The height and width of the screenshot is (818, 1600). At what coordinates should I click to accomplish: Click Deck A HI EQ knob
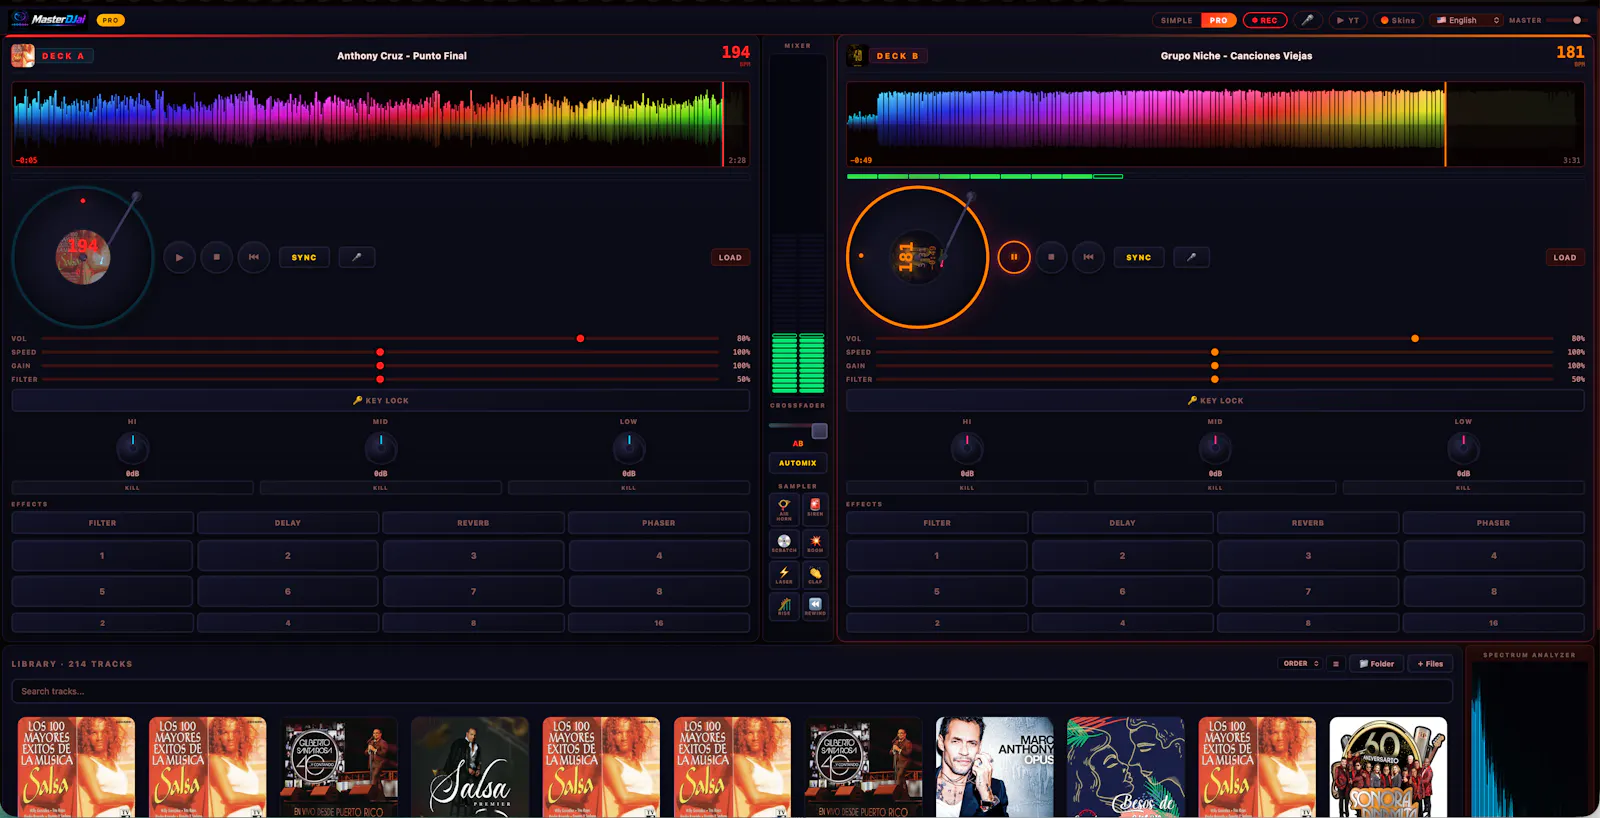[x=132, y=447]
